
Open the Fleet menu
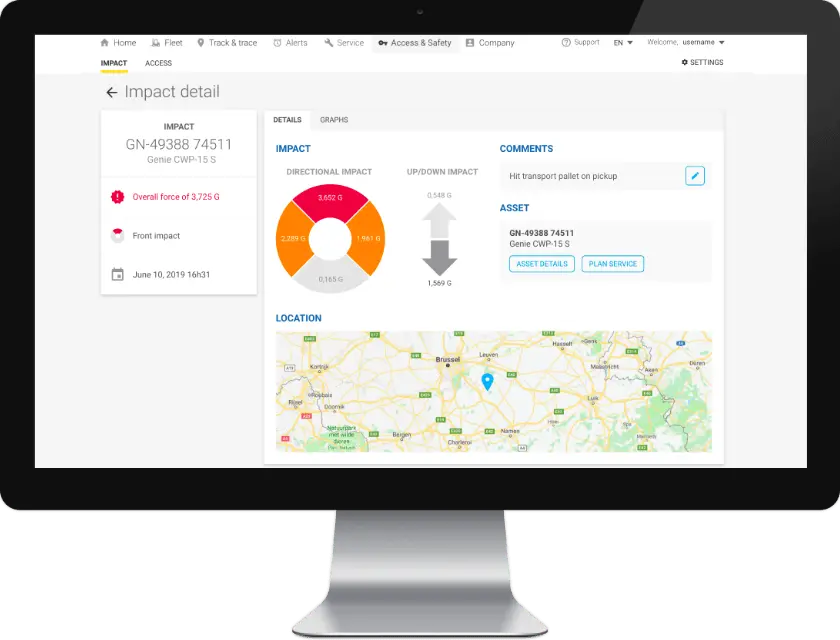[x=167, y=42]
